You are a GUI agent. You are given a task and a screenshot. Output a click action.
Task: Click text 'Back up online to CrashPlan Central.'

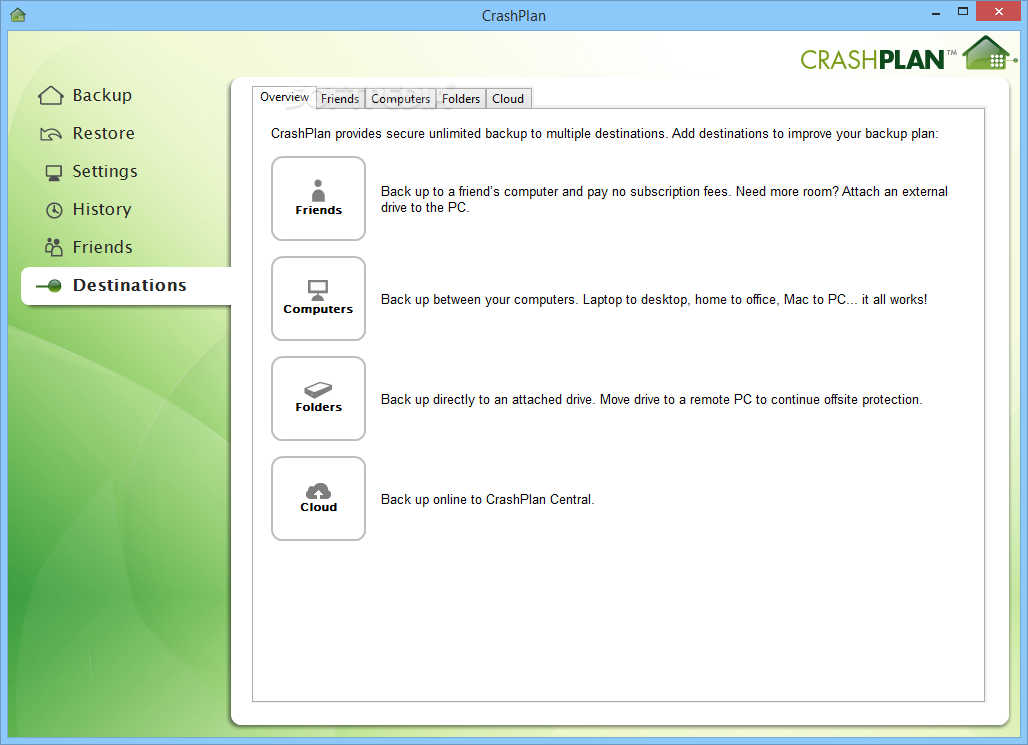pos(488,500)
